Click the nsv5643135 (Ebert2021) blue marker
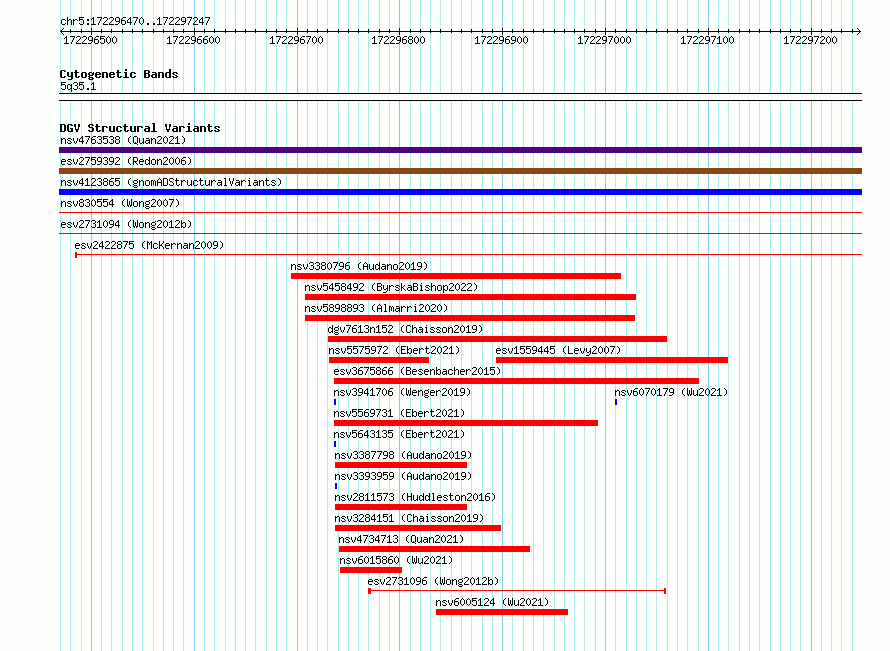Screen dimensions: 890x651 [x=335, y=444]
